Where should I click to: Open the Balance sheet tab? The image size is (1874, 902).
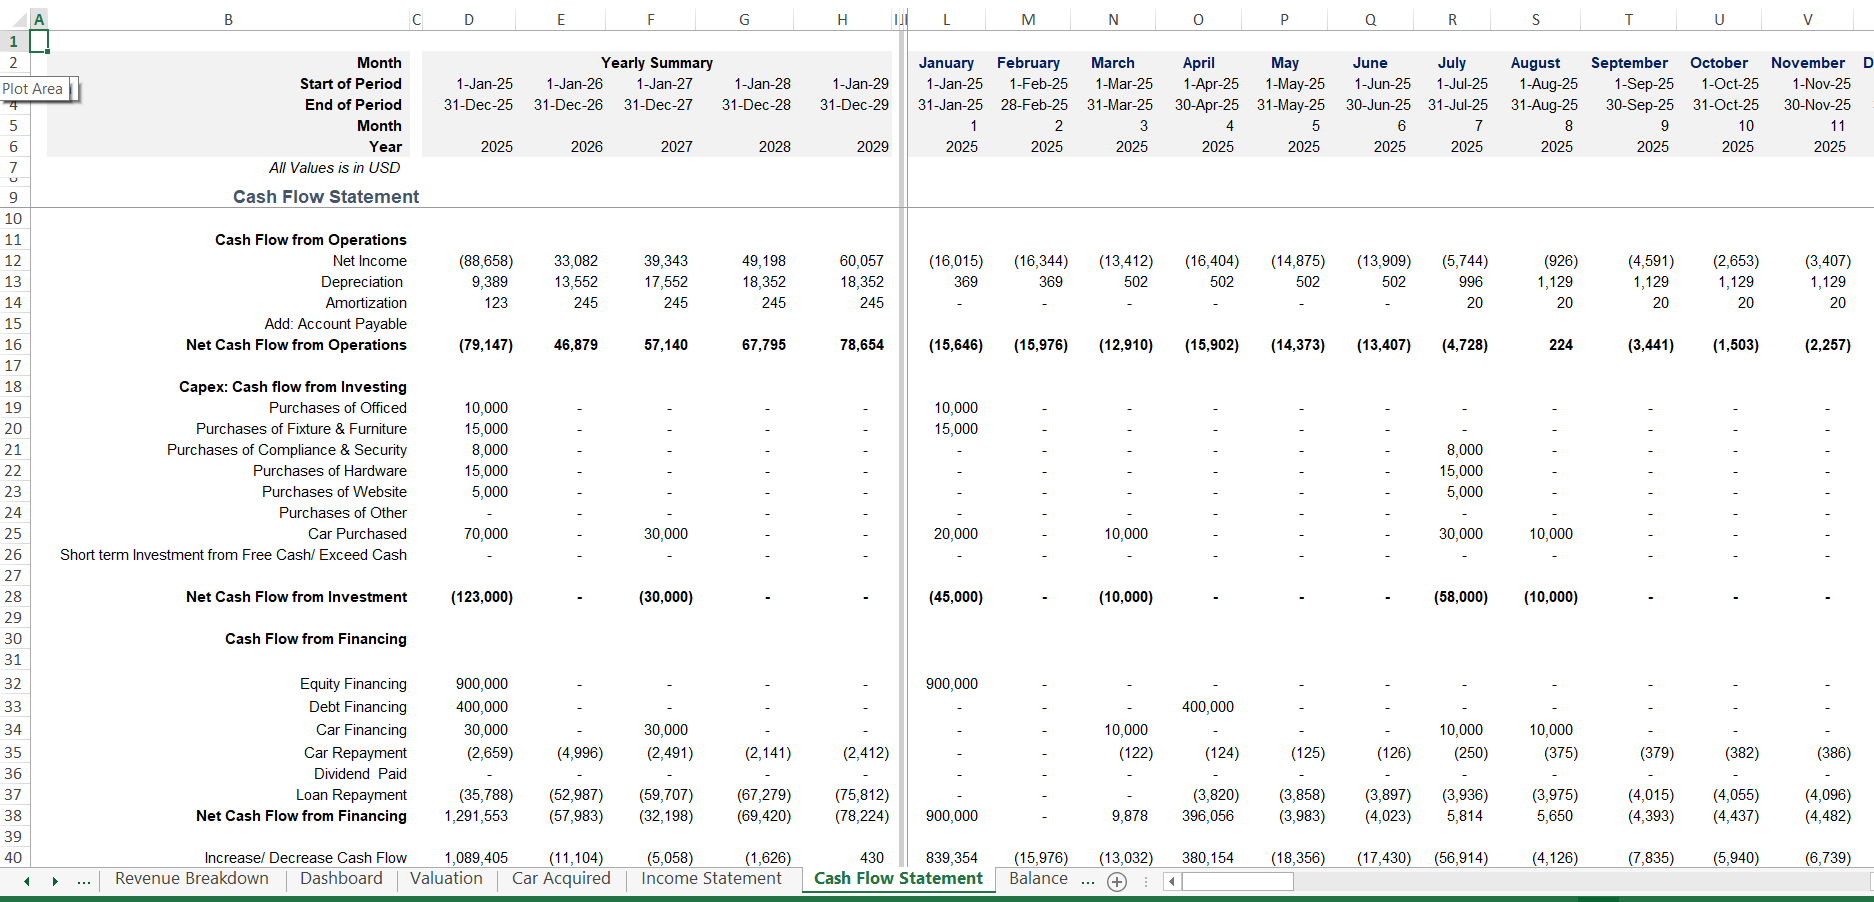point(1038,879)
